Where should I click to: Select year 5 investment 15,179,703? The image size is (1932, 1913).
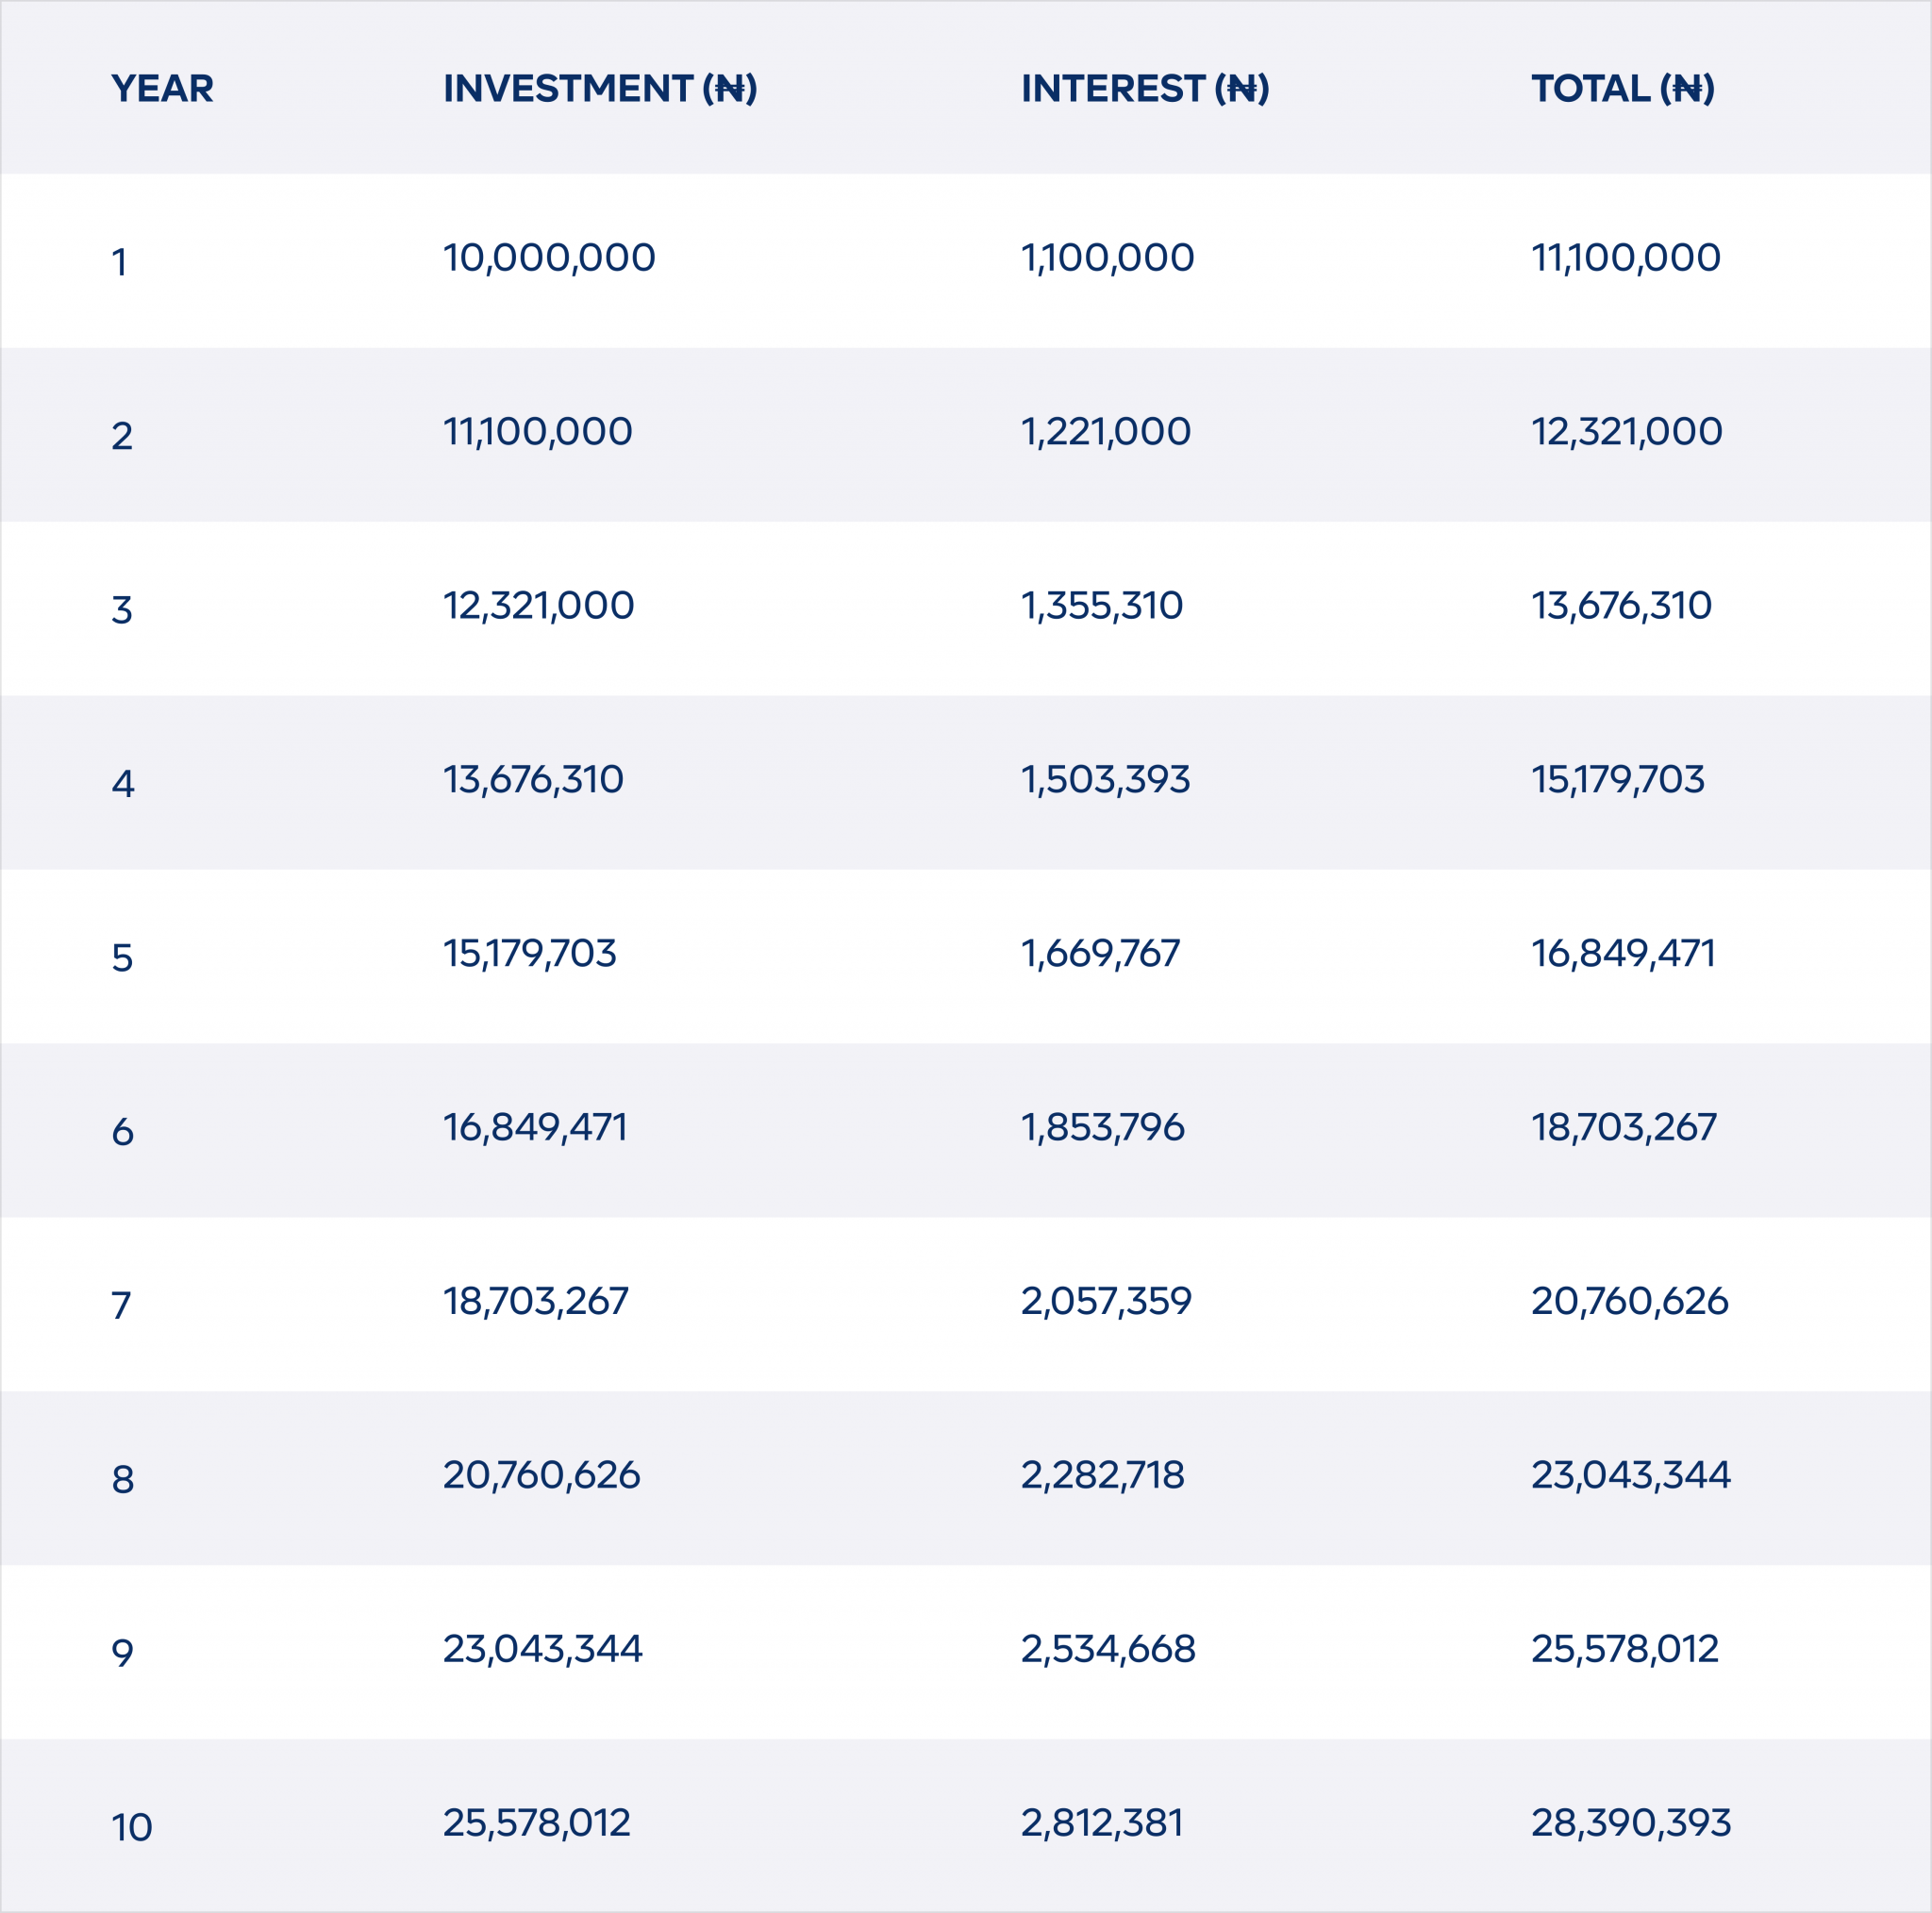(x=530, y=954)
